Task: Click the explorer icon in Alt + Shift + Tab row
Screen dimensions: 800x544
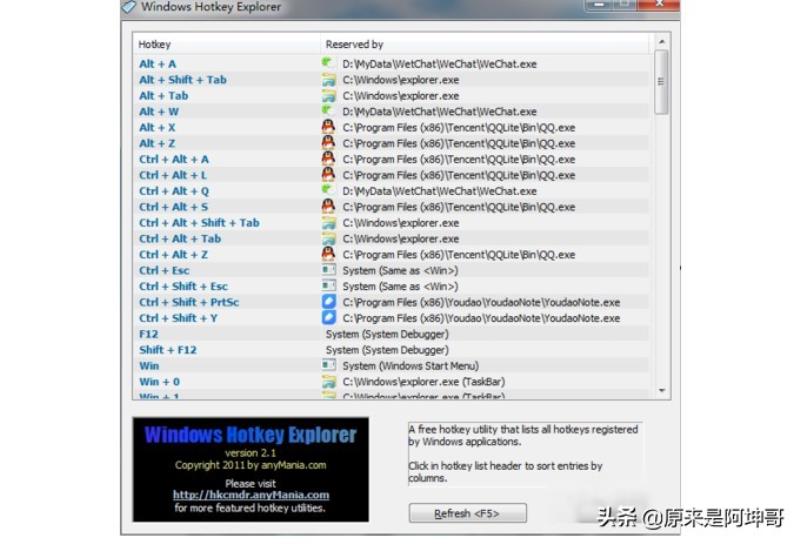Action: [x=329, y=80]
